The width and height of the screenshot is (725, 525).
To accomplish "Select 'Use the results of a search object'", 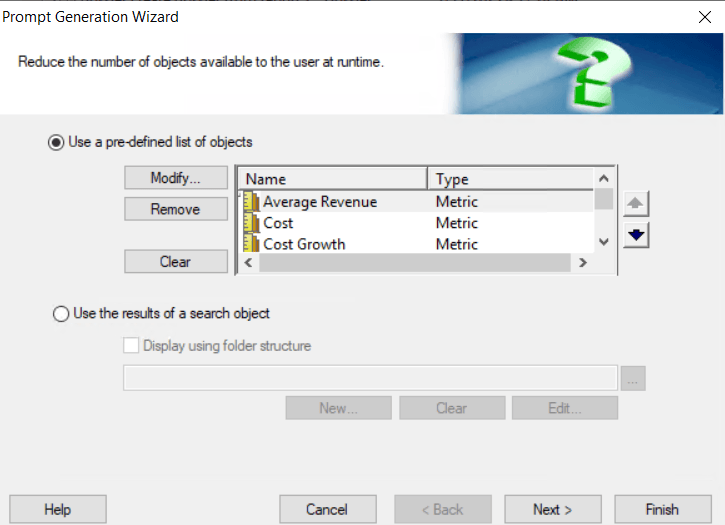I will pos(61,314).
